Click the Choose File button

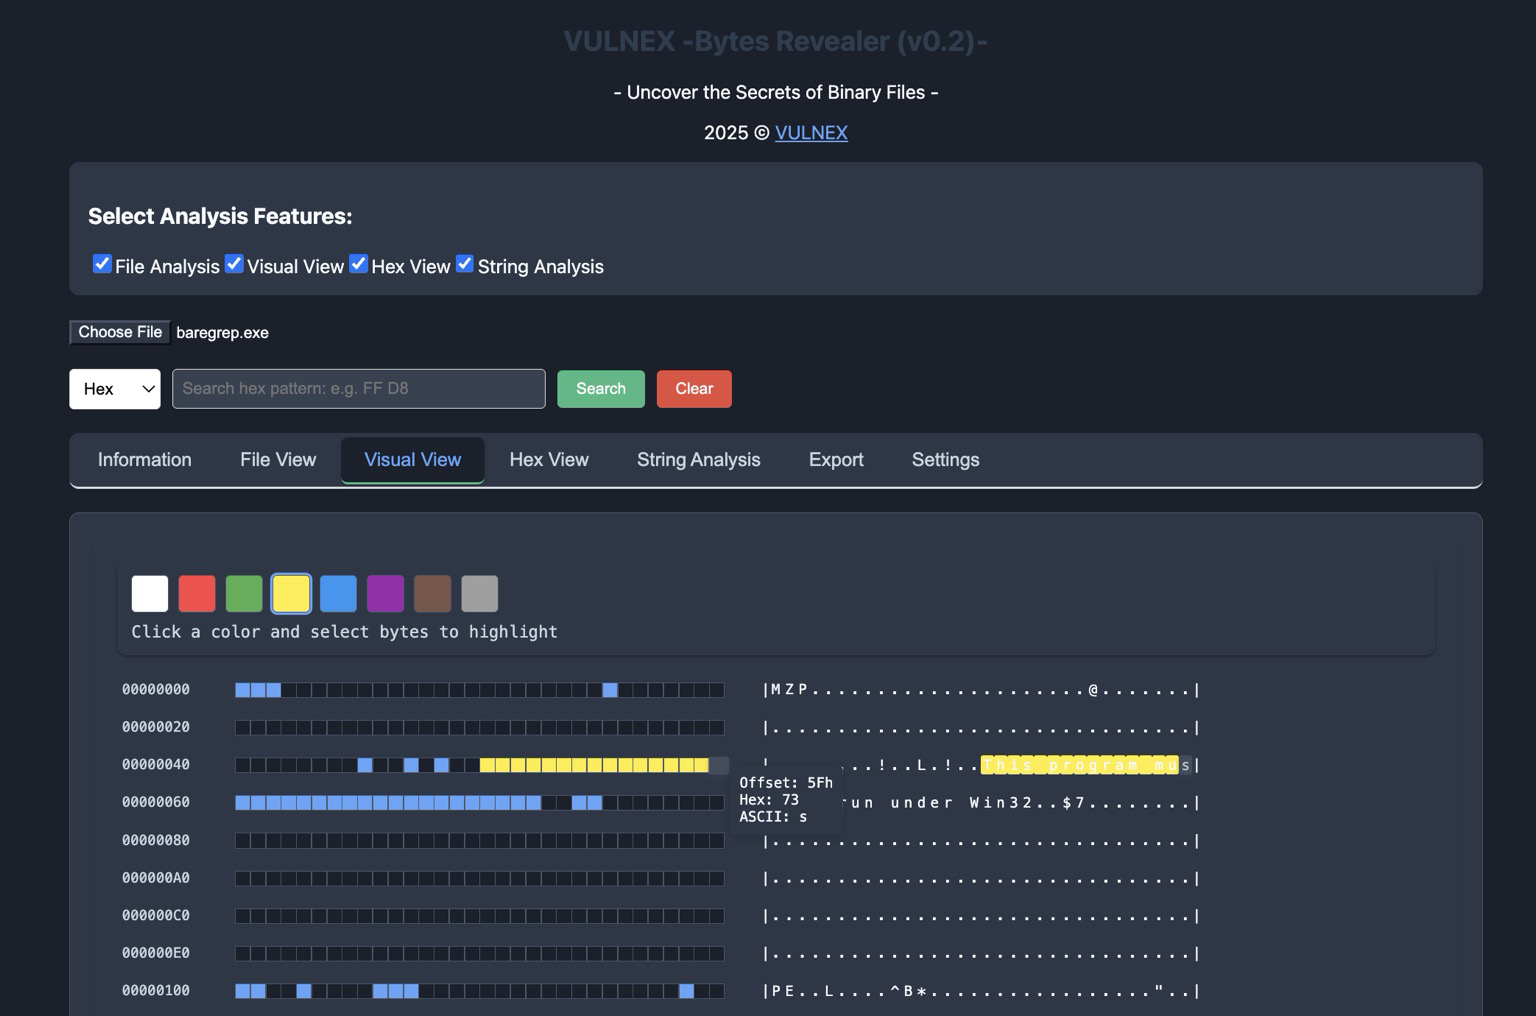(120, 332)
